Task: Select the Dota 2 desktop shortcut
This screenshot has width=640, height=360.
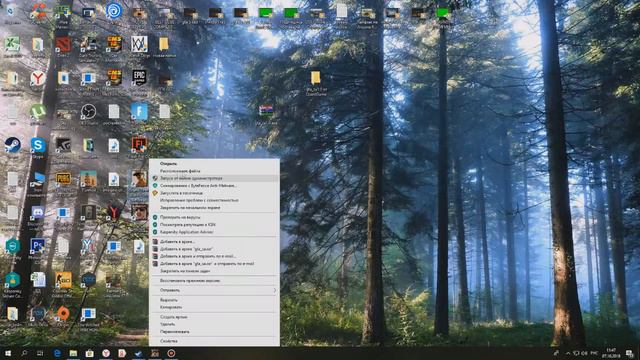Action: click(x=63, y=44)
